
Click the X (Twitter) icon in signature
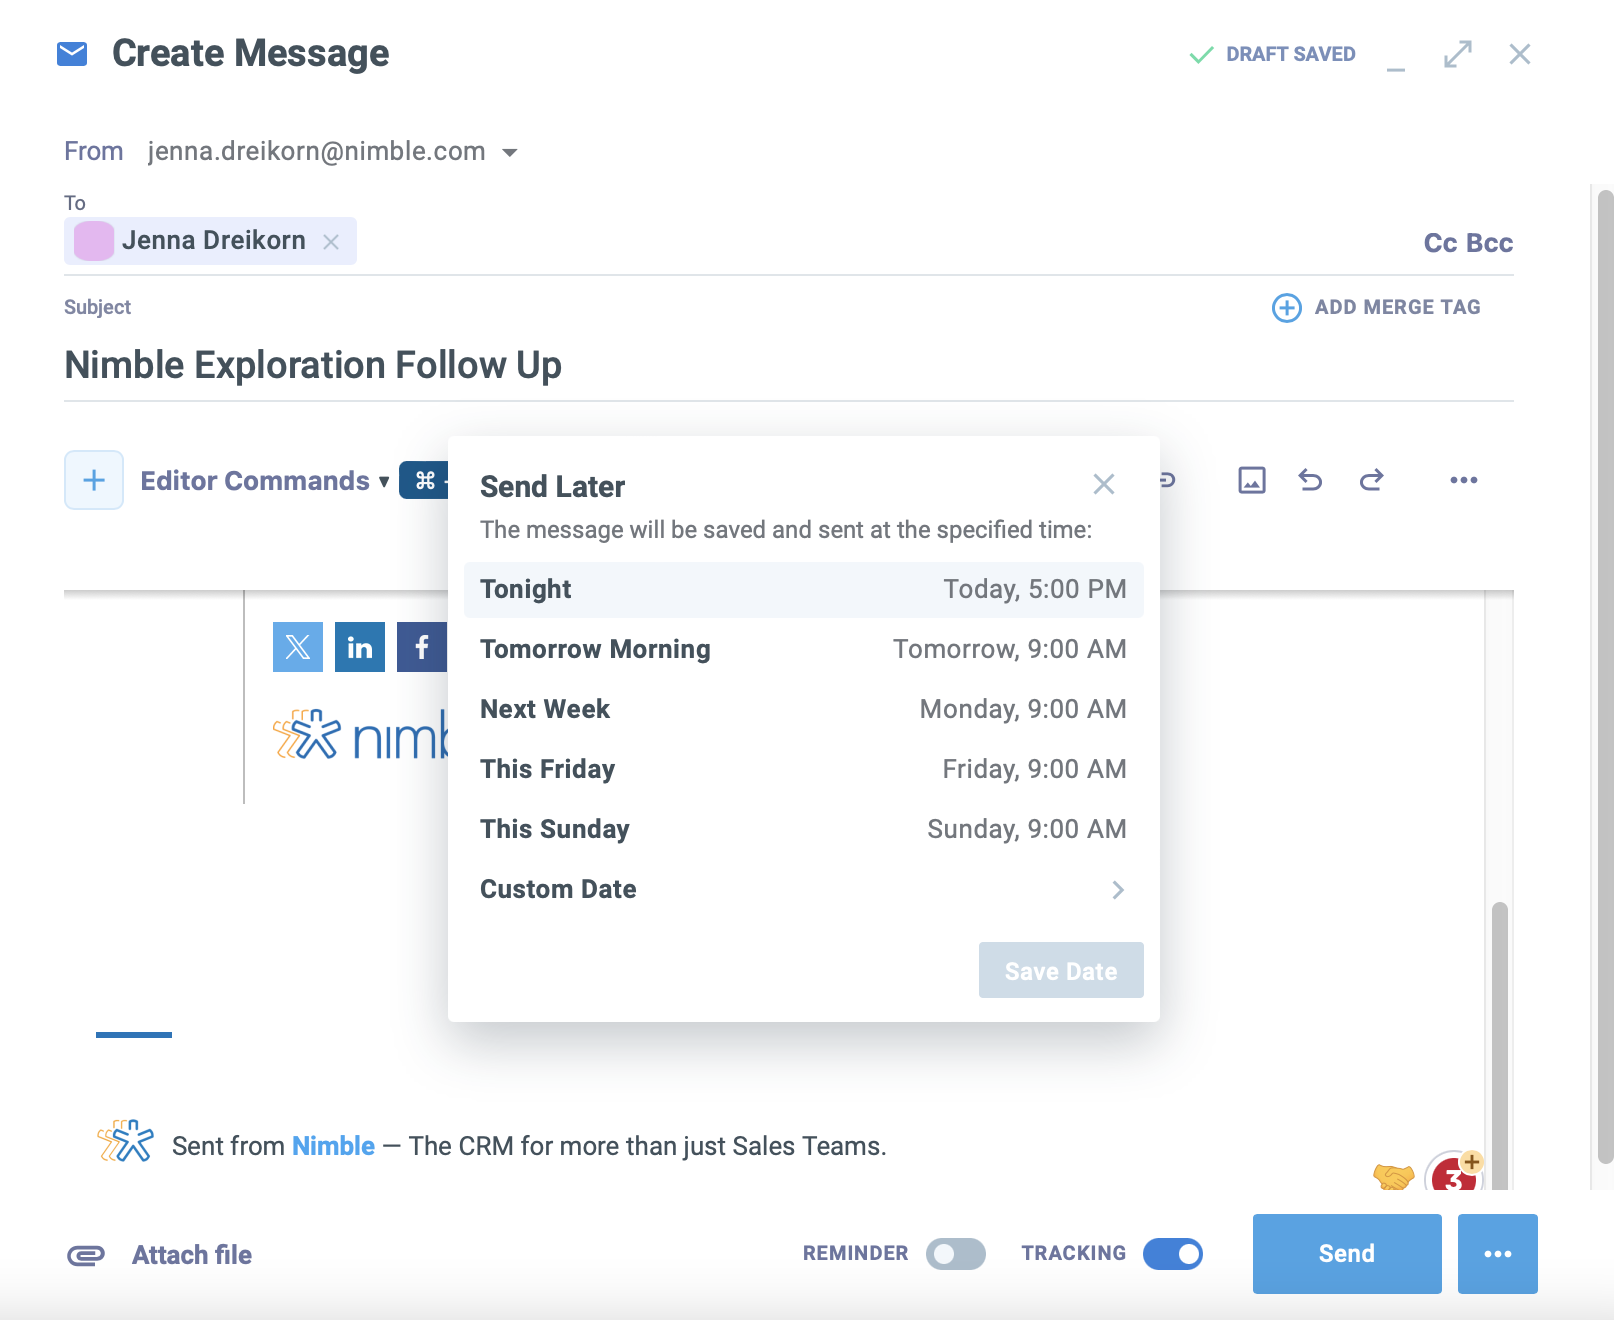[x=298, y=647]
